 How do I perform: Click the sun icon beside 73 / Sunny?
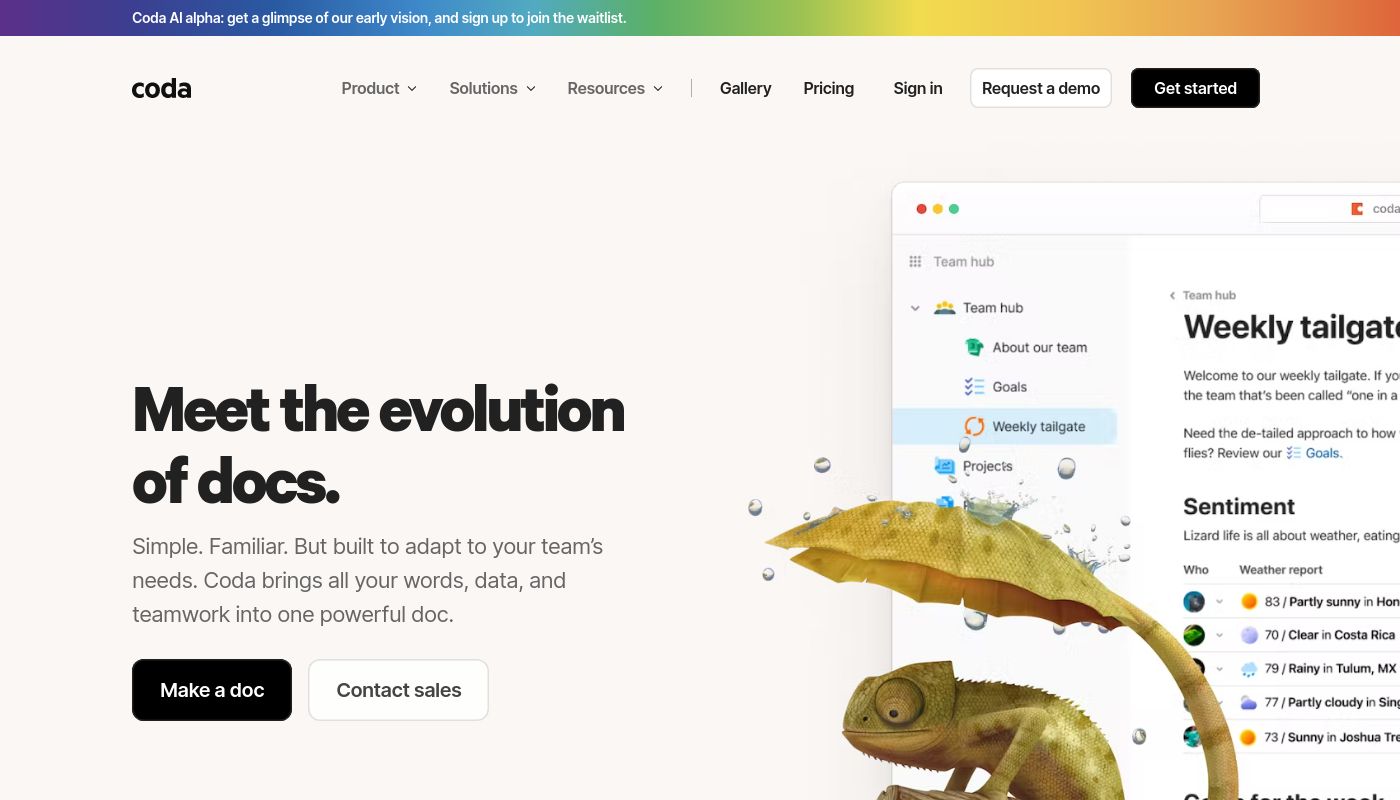1249,737
